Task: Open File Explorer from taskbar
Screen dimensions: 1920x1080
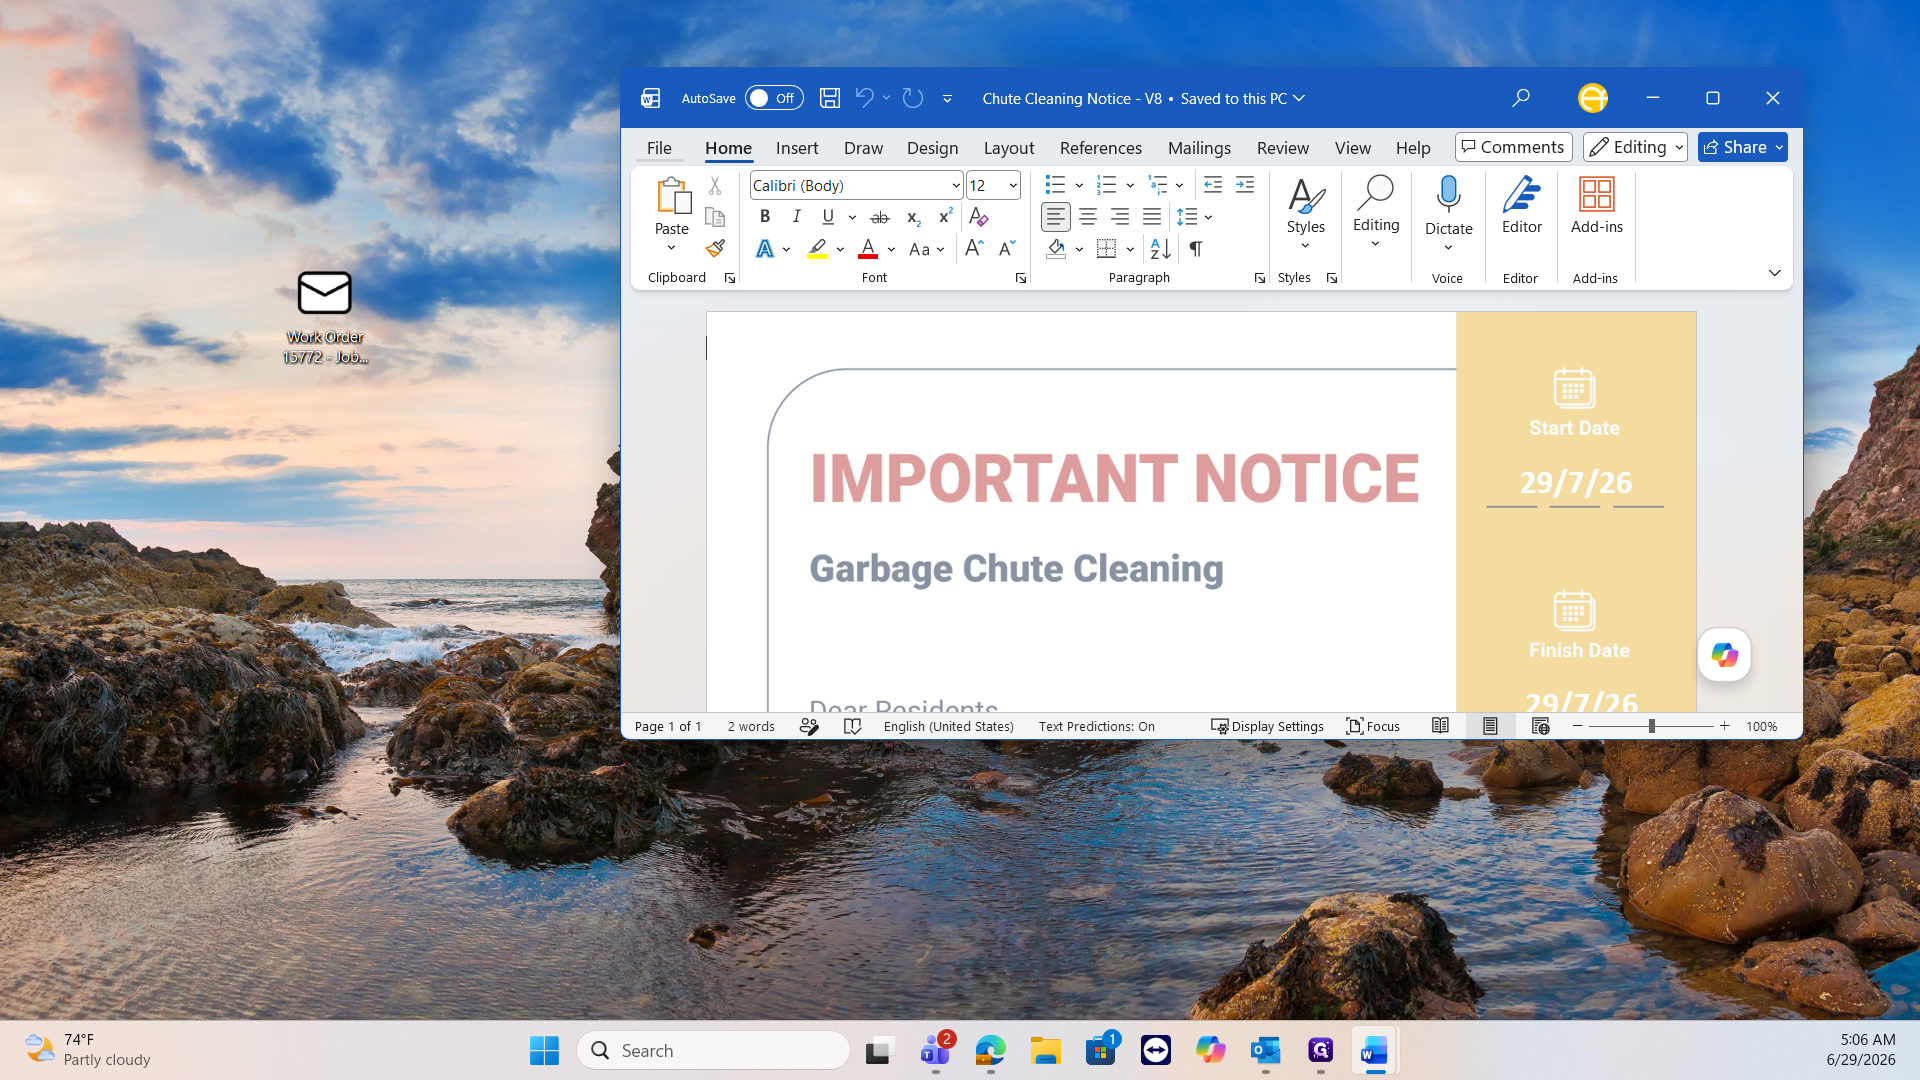Action: [1045, 1051]
